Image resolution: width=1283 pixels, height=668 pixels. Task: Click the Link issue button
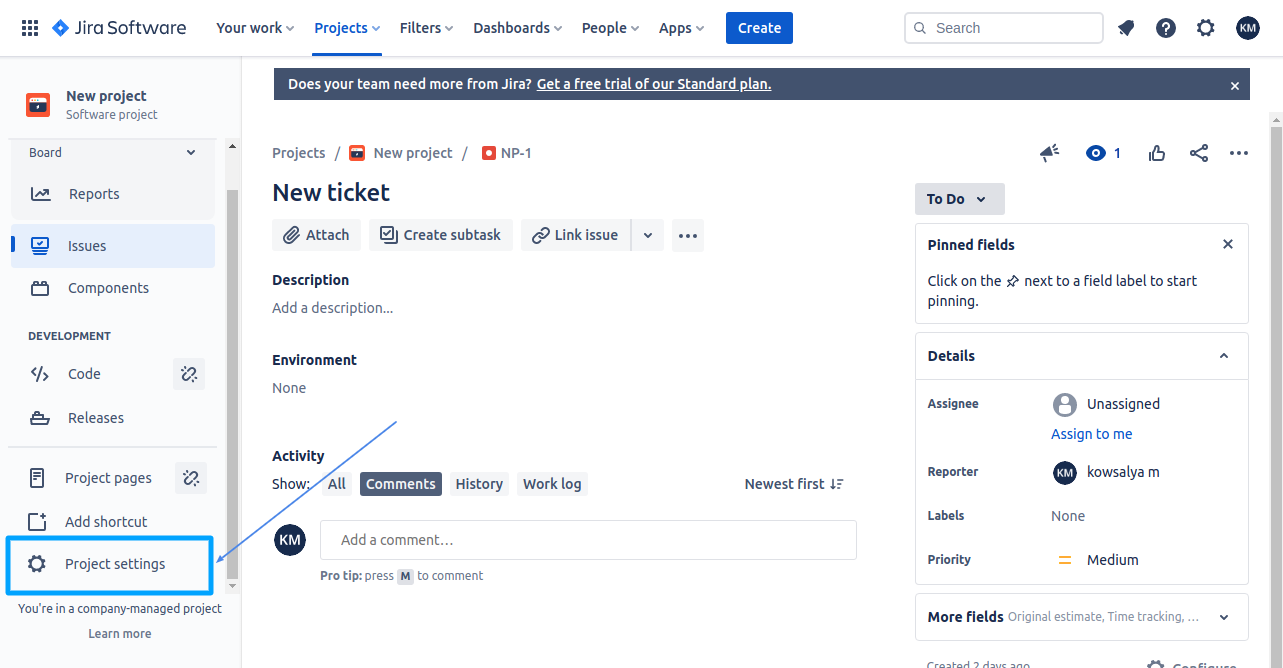click(576, 235)
